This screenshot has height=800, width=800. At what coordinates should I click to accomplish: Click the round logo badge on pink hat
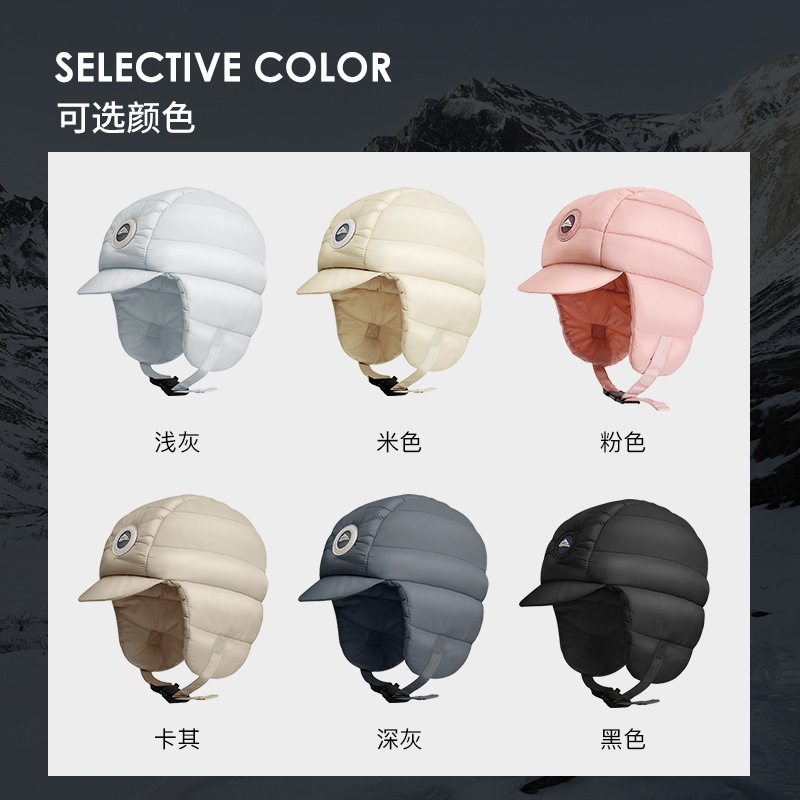pos(567,224)
